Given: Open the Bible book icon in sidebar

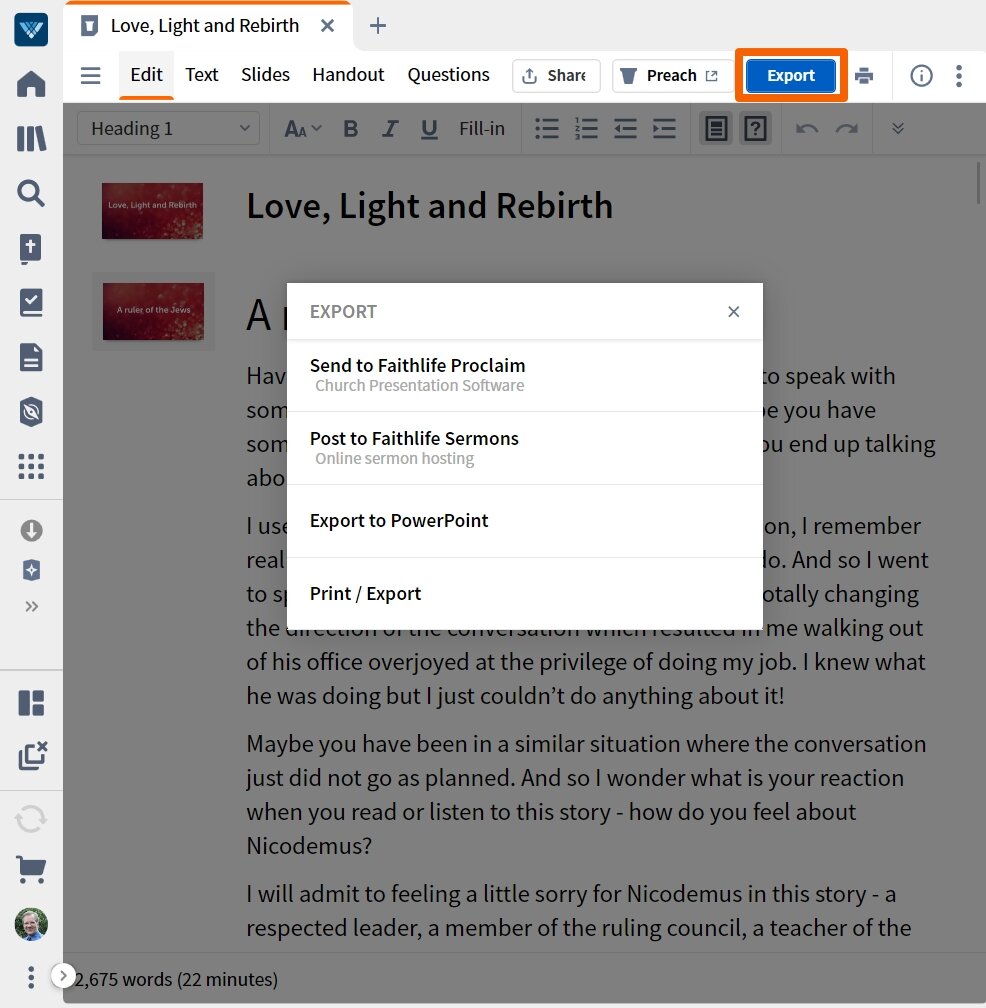Looking at the screenshot, I should [x=31, y=248].
